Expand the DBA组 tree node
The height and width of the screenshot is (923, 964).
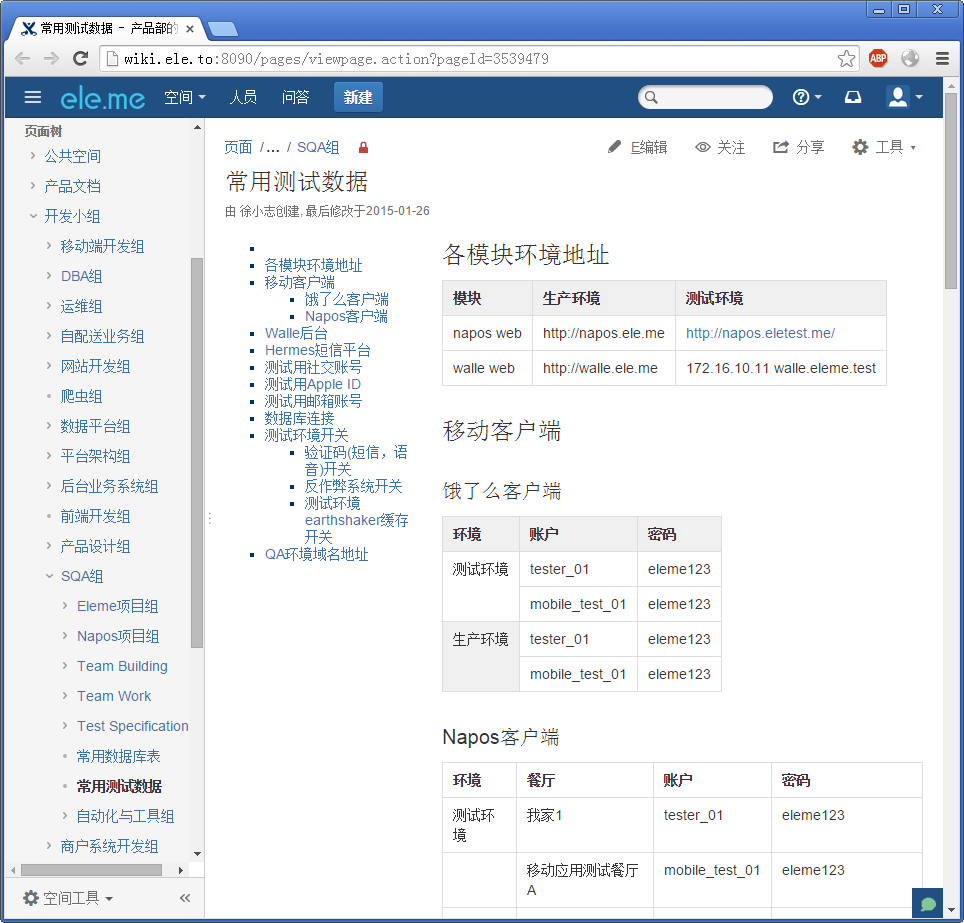[49, 275]
